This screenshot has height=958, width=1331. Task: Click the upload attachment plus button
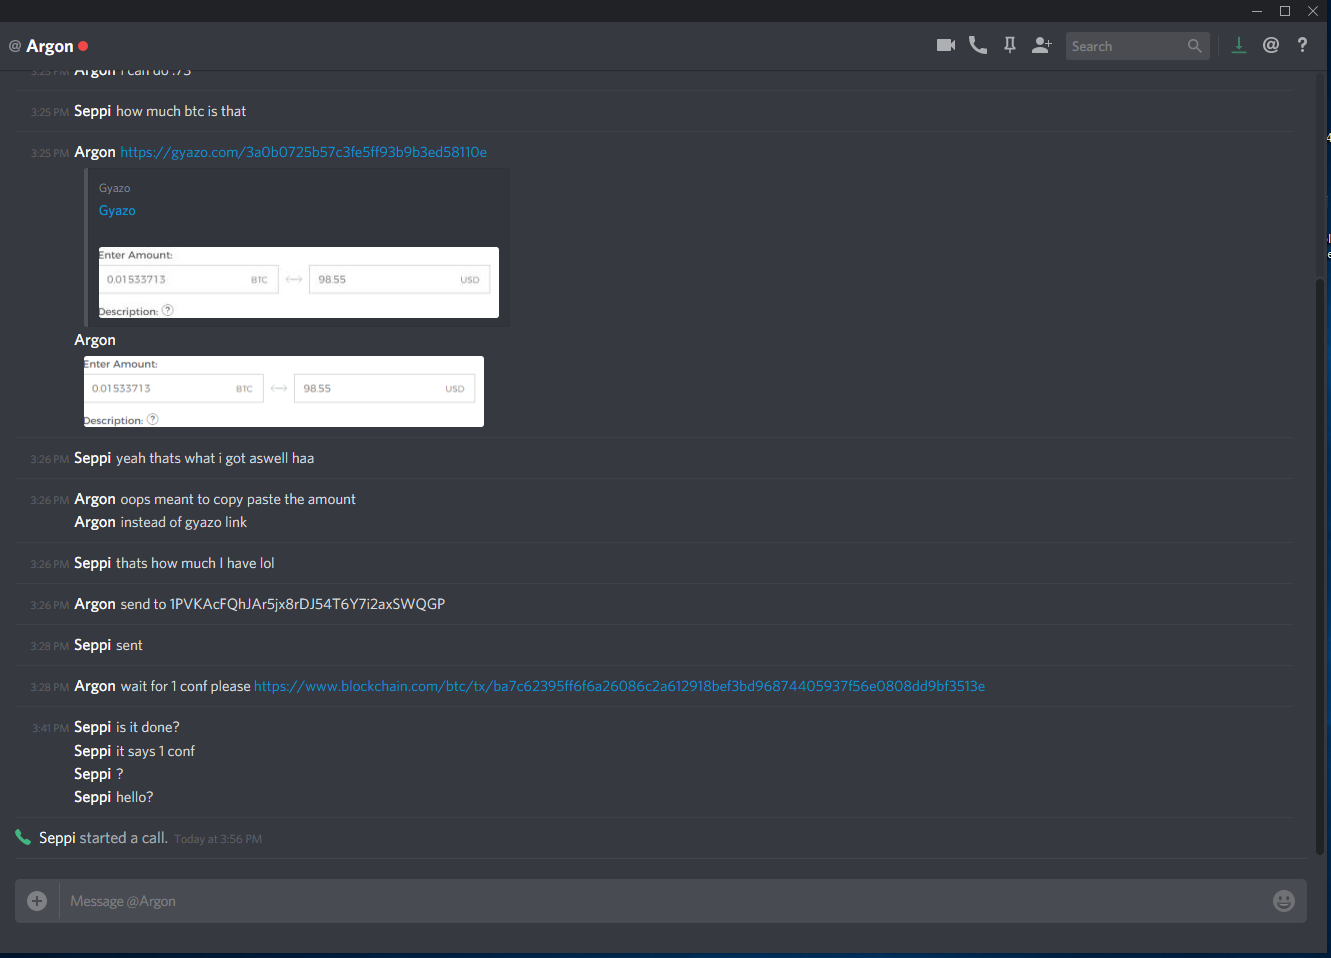[37, 901]
